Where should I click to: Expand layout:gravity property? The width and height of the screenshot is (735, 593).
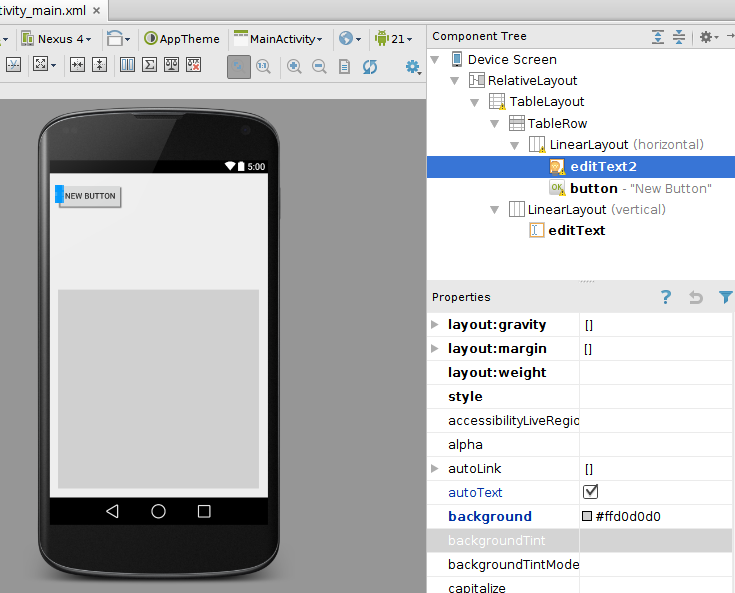pyautogui.click(x=435, y=324)
